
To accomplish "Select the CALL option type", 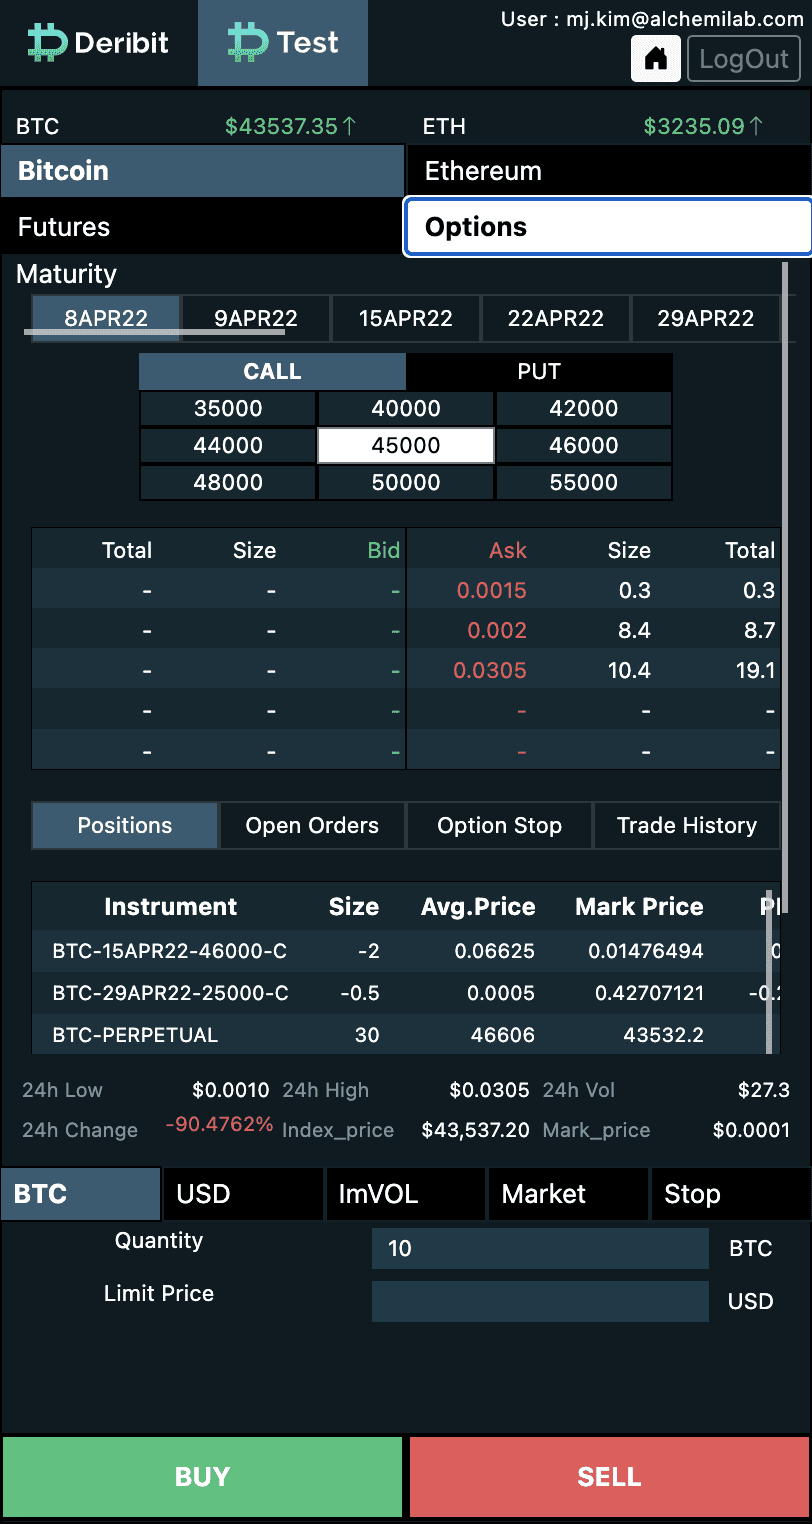I will 272,372.
